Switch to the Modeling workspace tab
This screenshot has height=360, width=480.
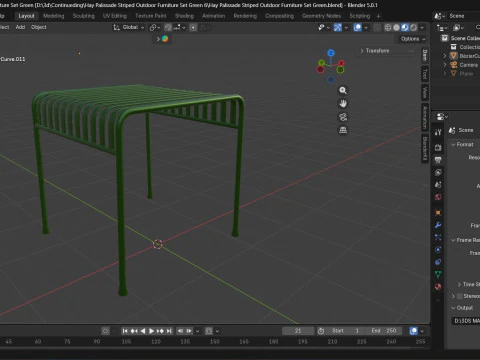(x=53, y=16)
